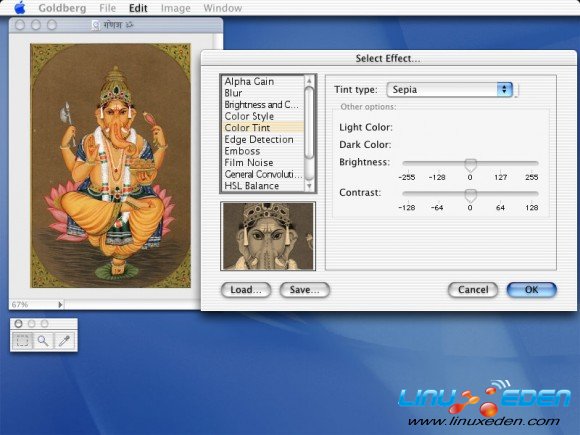Set Contrast slider at -64 mark
The width and height of the screenshot is (580, 435).
(x=437, y=193)
